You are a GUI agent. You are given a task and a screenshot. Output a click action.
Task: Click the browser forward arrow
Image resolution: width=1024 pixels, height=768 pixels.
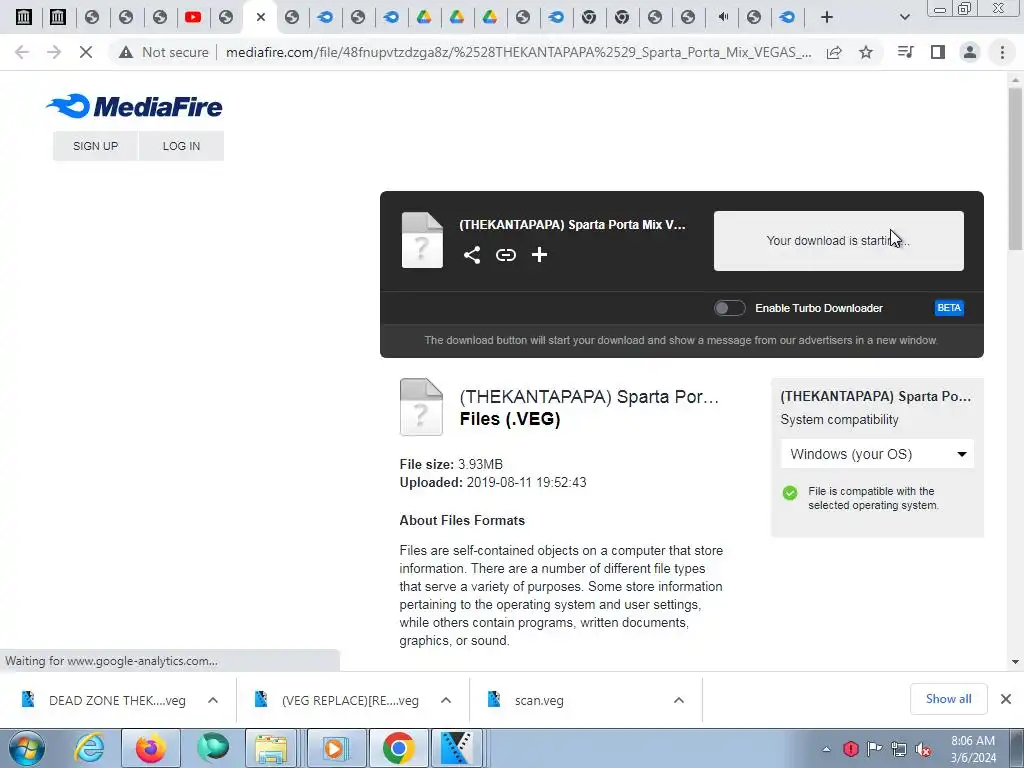click(54, 52)
